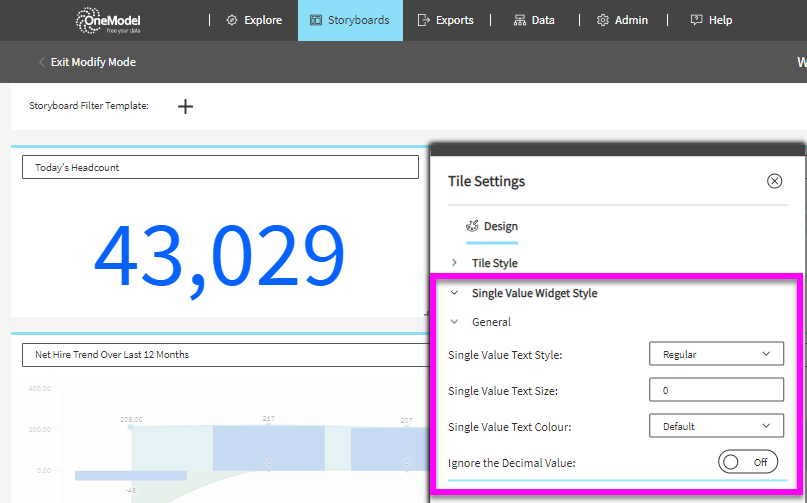Click the Exports arrow icon
This screenshot has height=503, width=807.
pos(423,20)
